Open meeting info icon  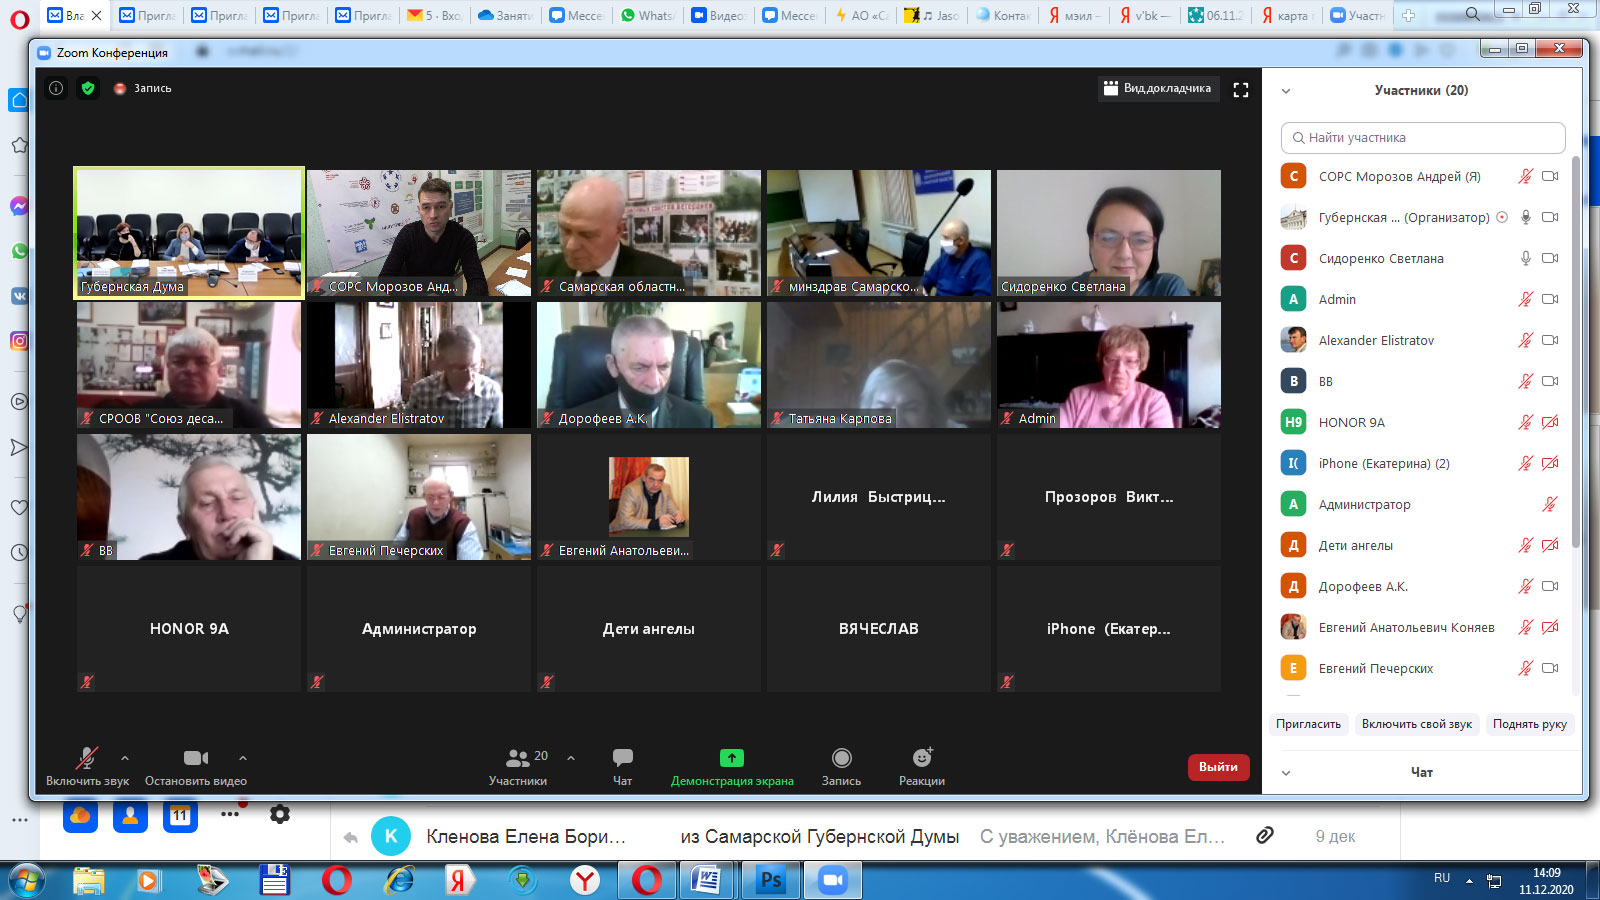click(56, 88)
